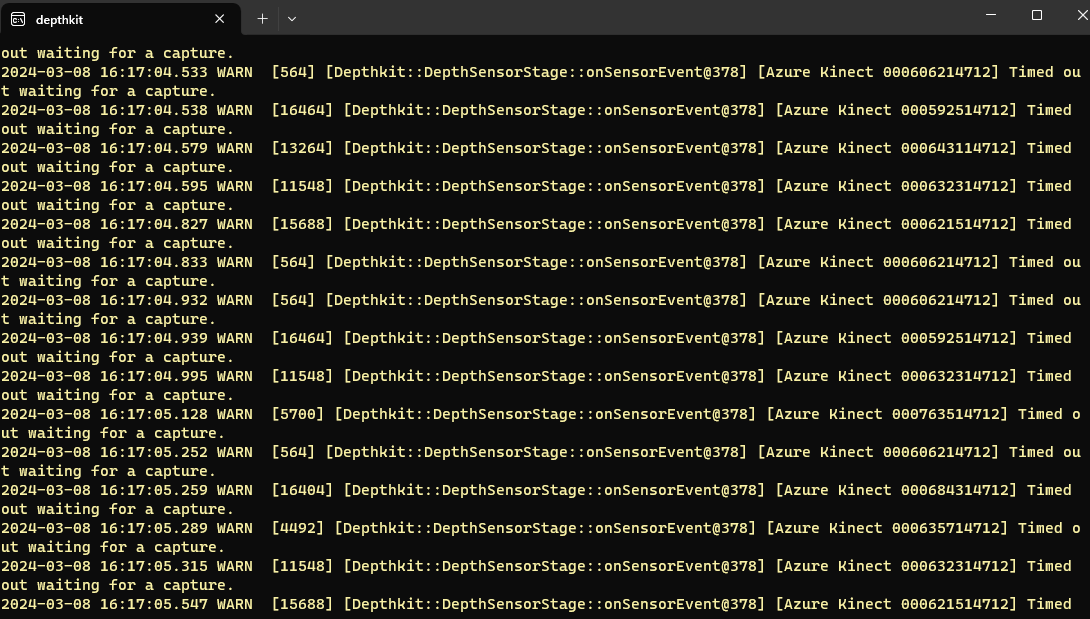Click the thread ID [4492] log entry

pyautogui.click(x=297, y=528)
